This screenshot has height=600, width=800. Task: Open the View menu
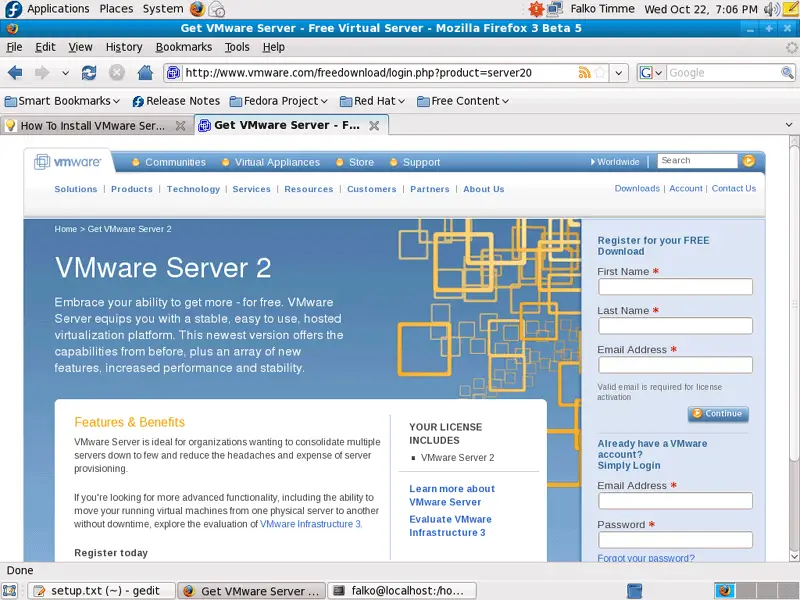click(81, 47)
